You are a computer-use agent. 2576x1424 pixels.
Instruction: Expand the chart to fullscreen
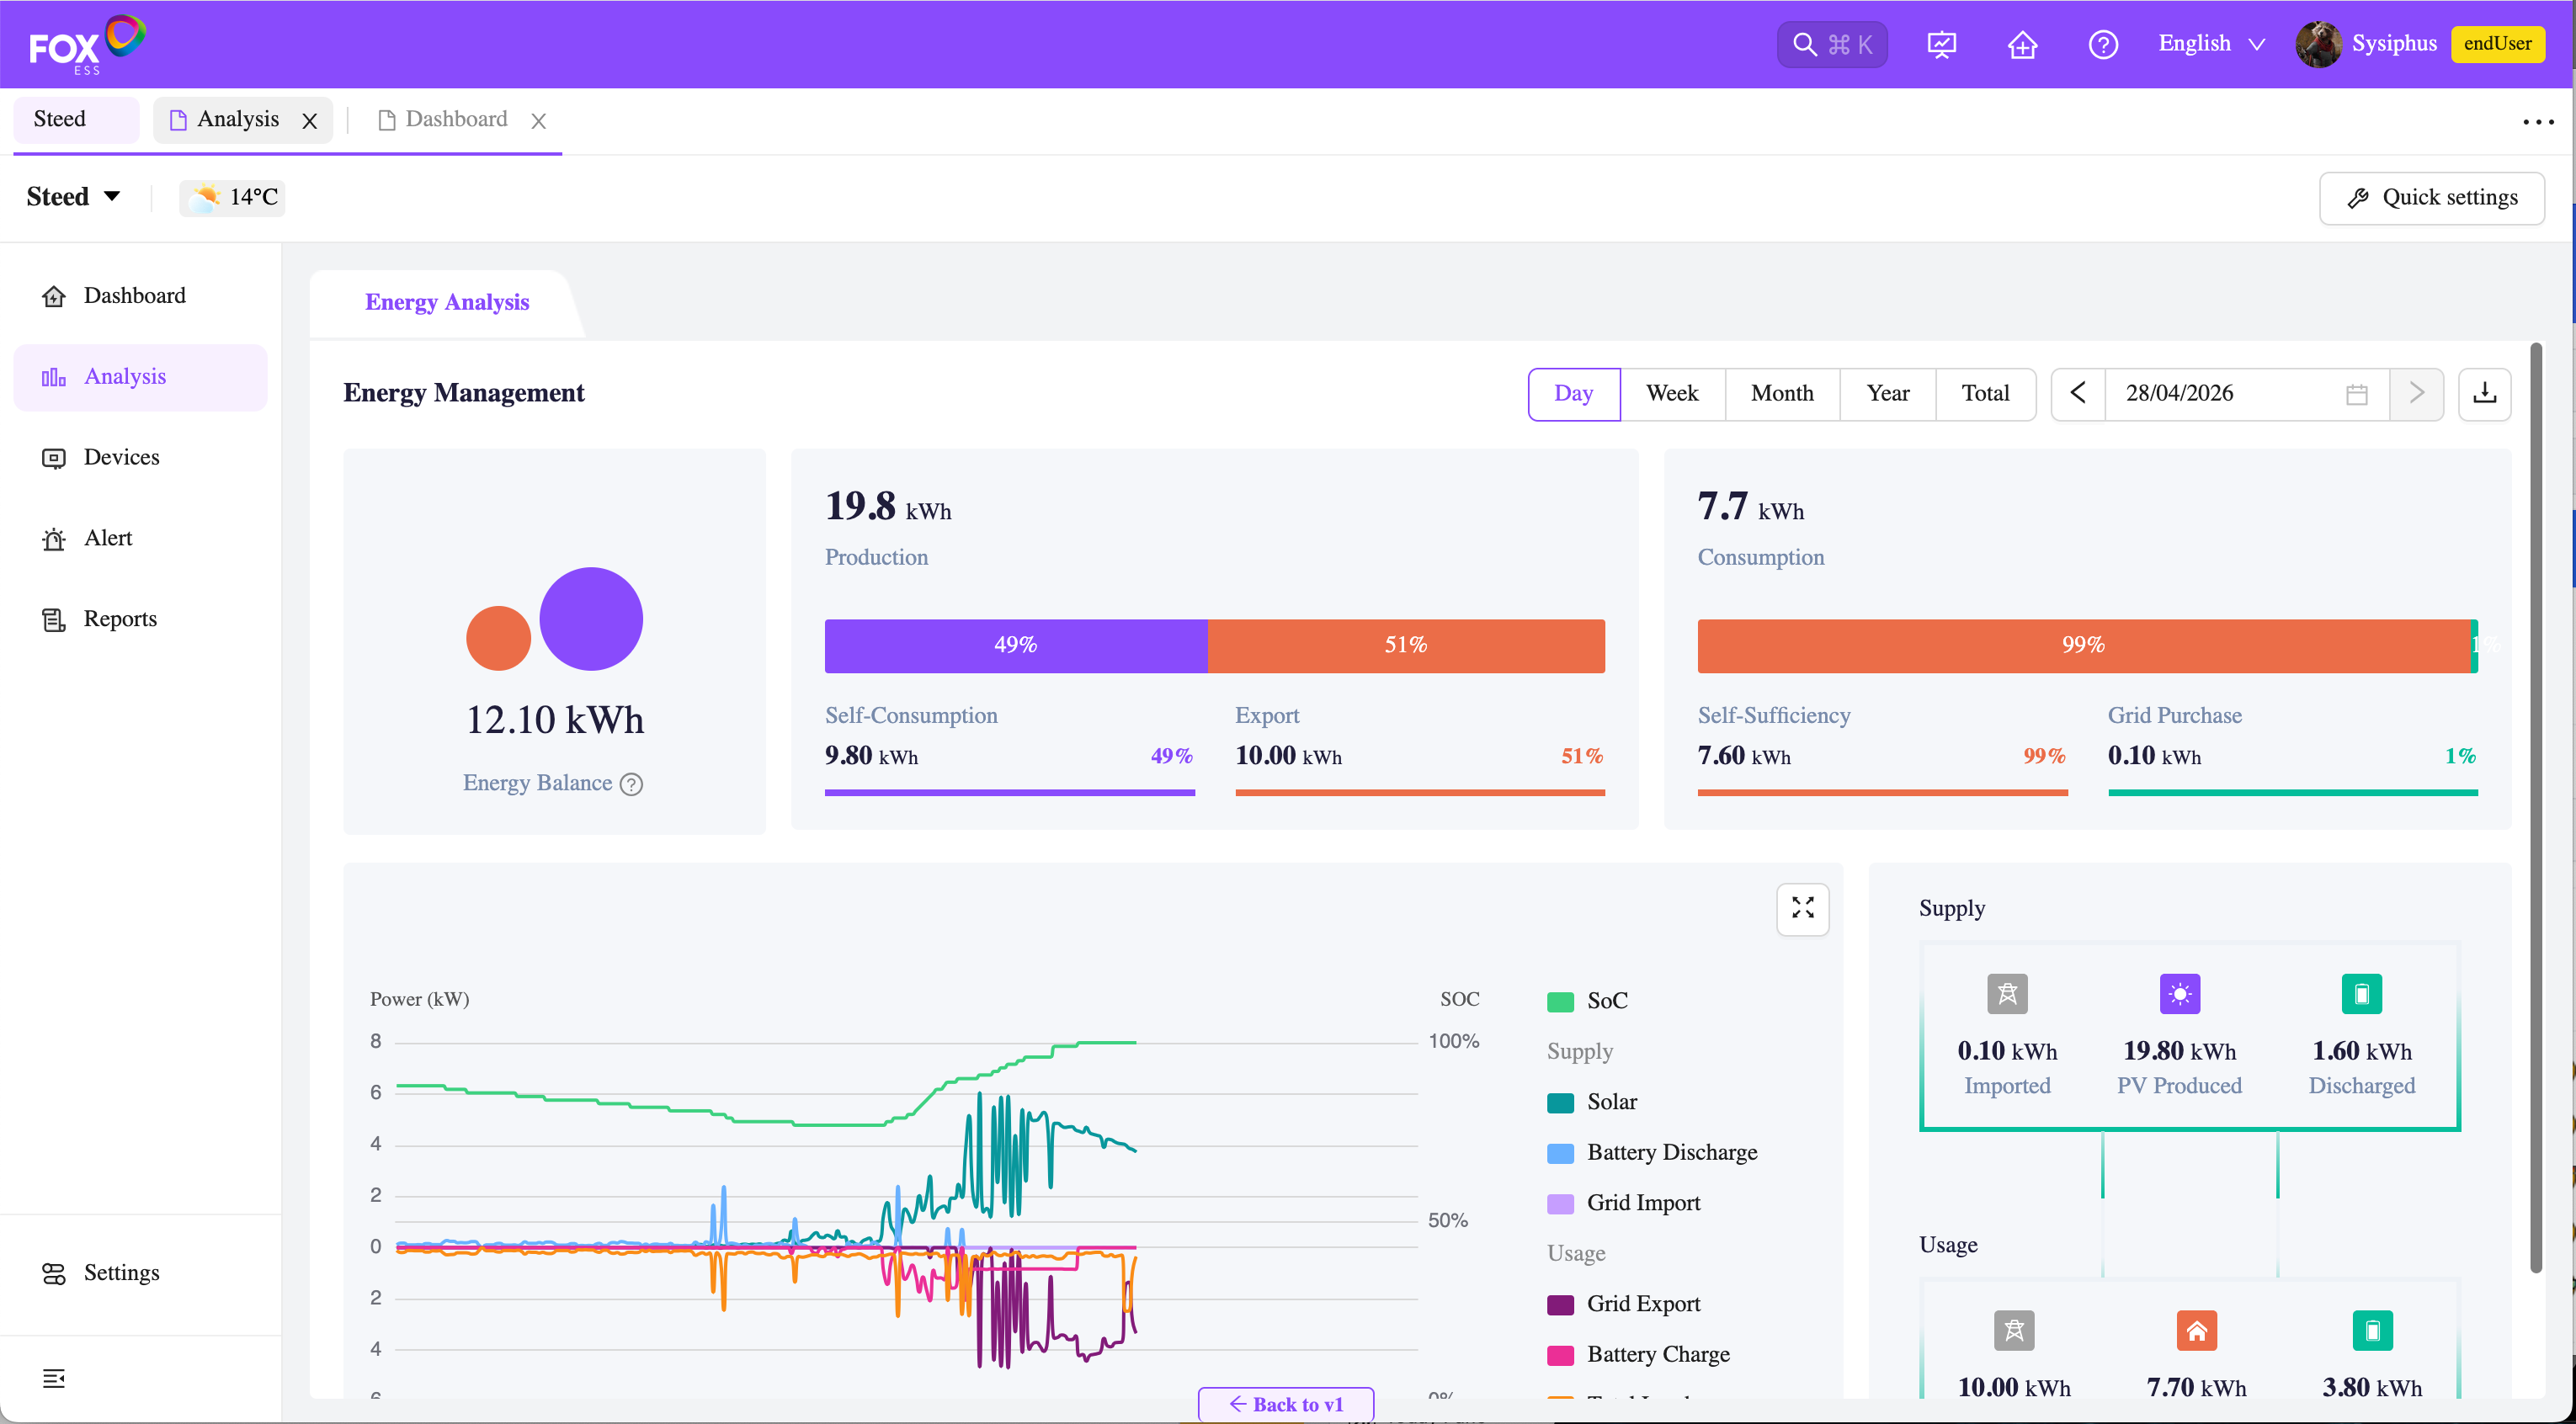[x=1802, y=908]
